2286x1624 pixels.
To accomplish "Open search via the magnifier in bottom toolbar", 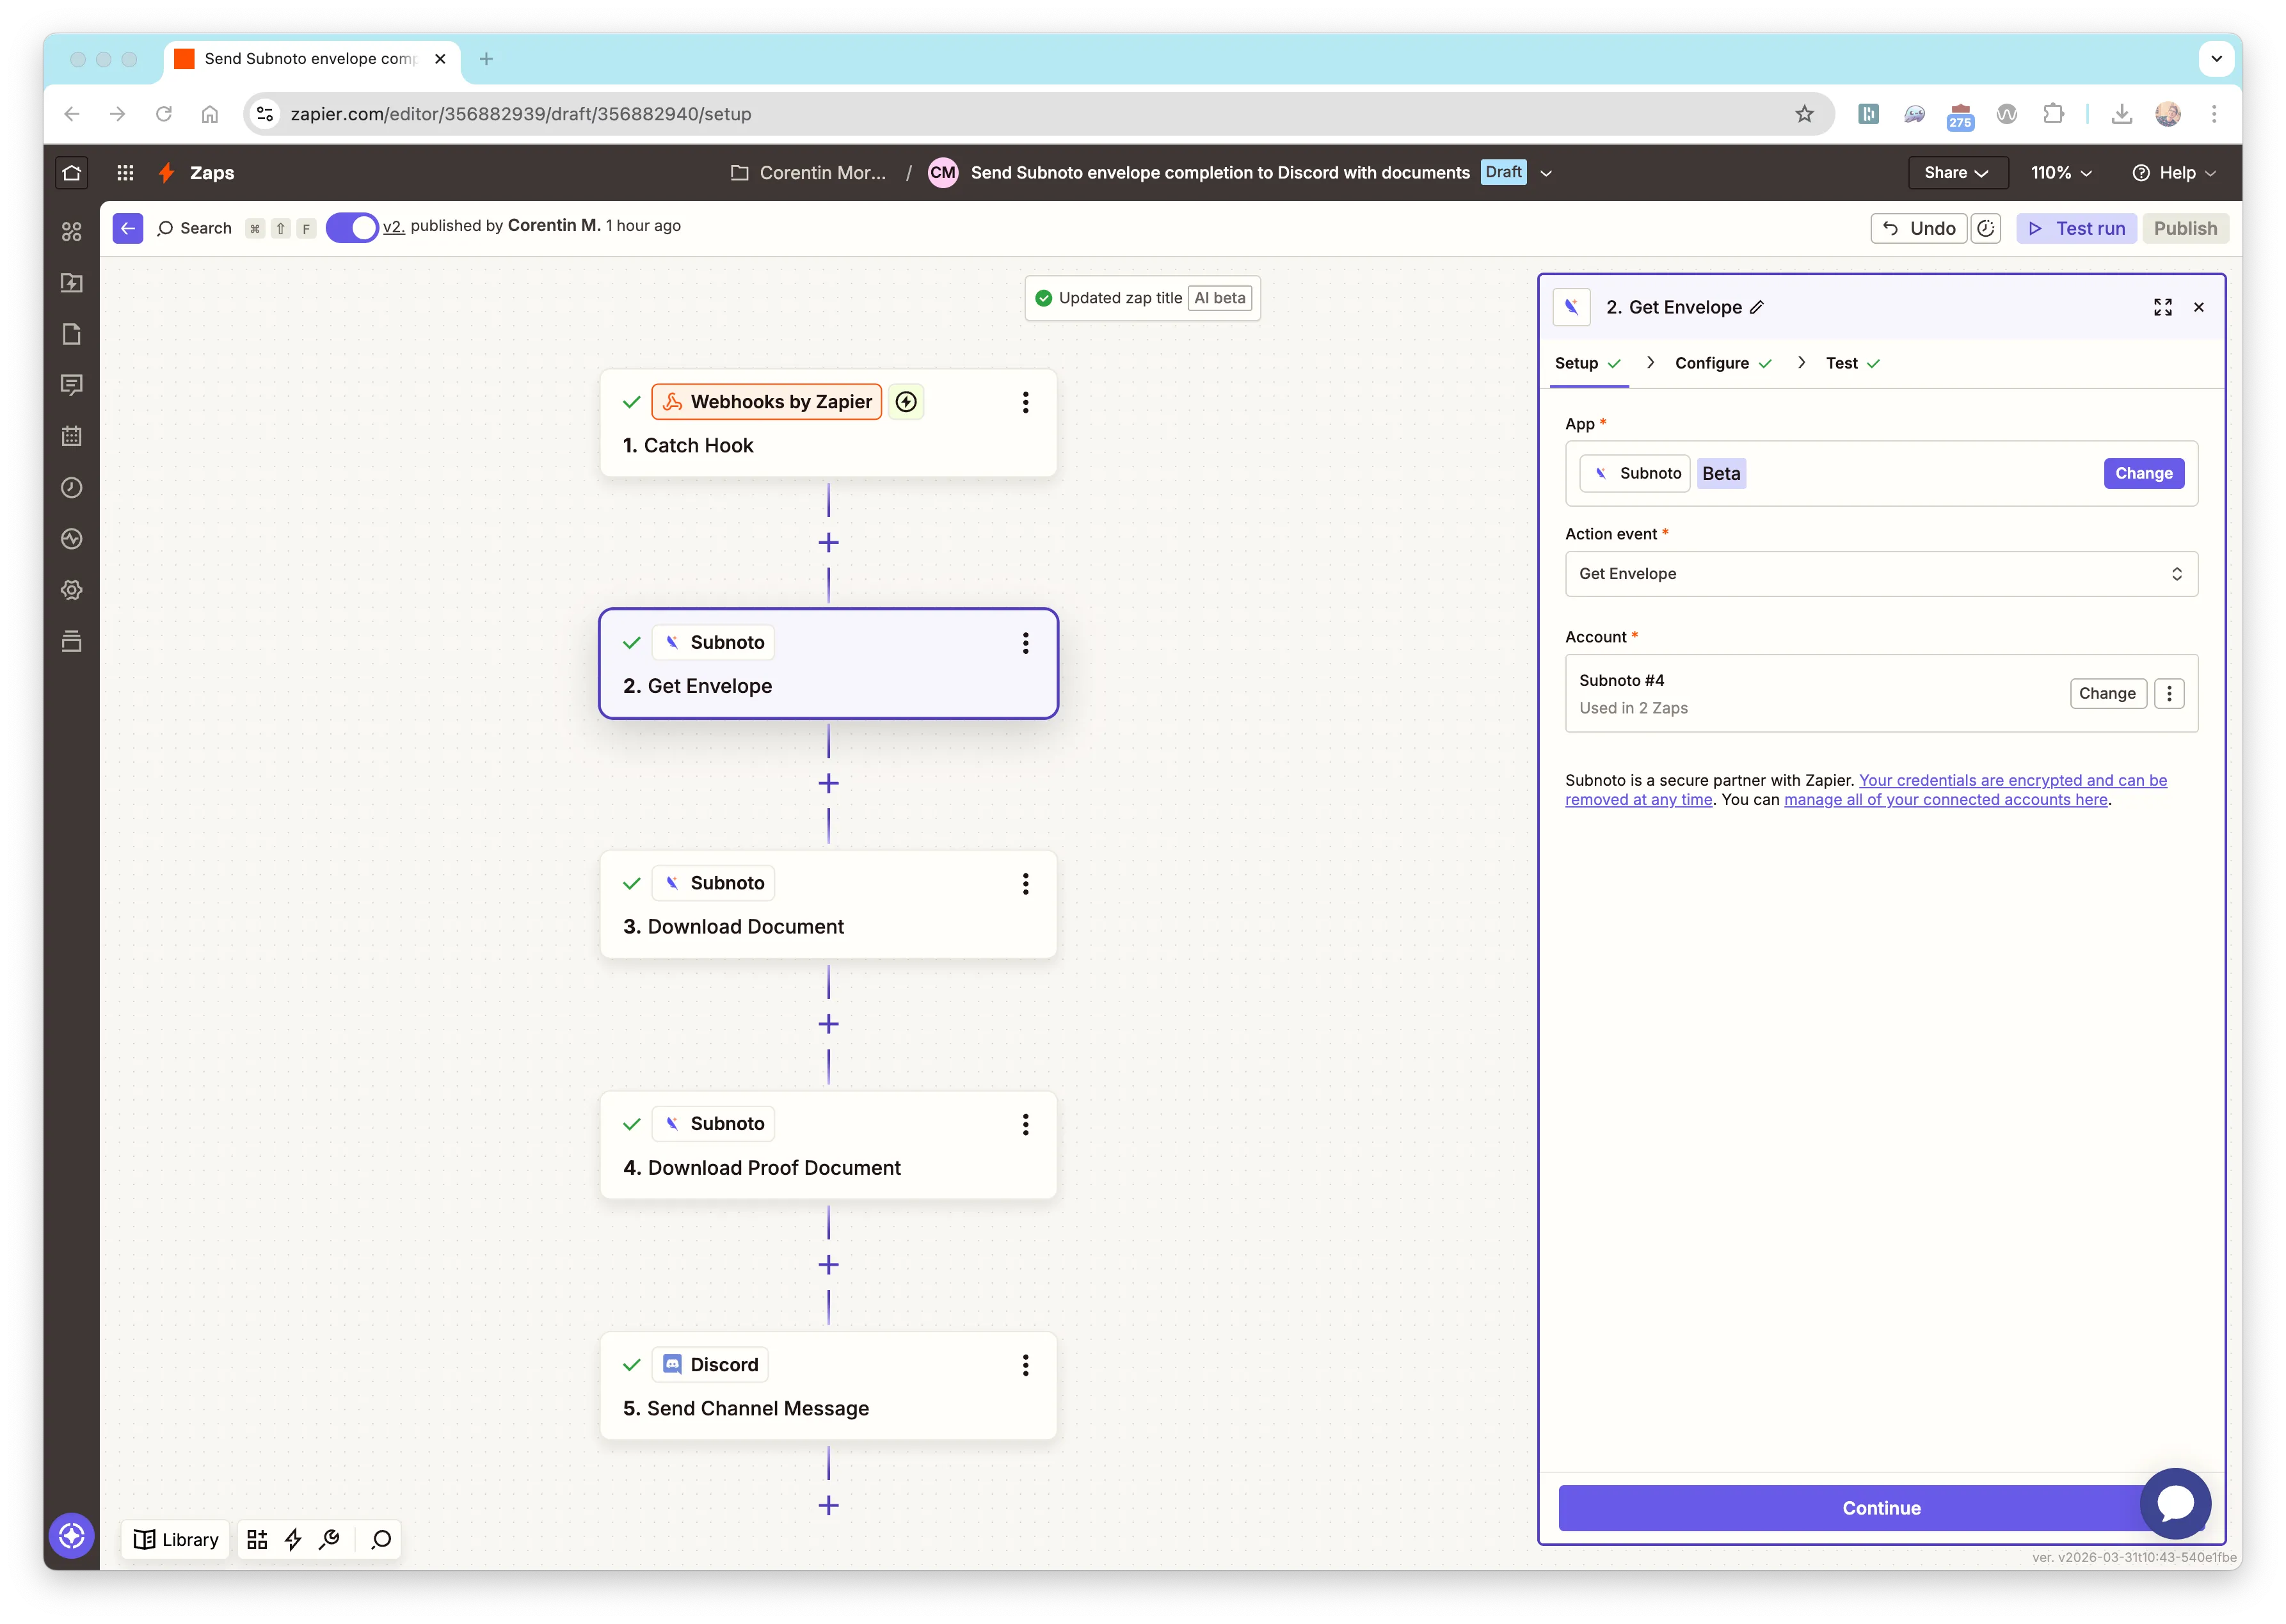I will click(380, 1539).
